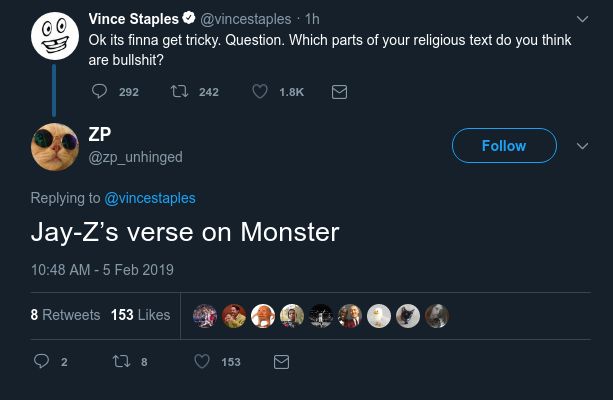This screenshot has width=613, height=400.
Task: Click first liker avatar in likes row
Action: click(204, 316)
